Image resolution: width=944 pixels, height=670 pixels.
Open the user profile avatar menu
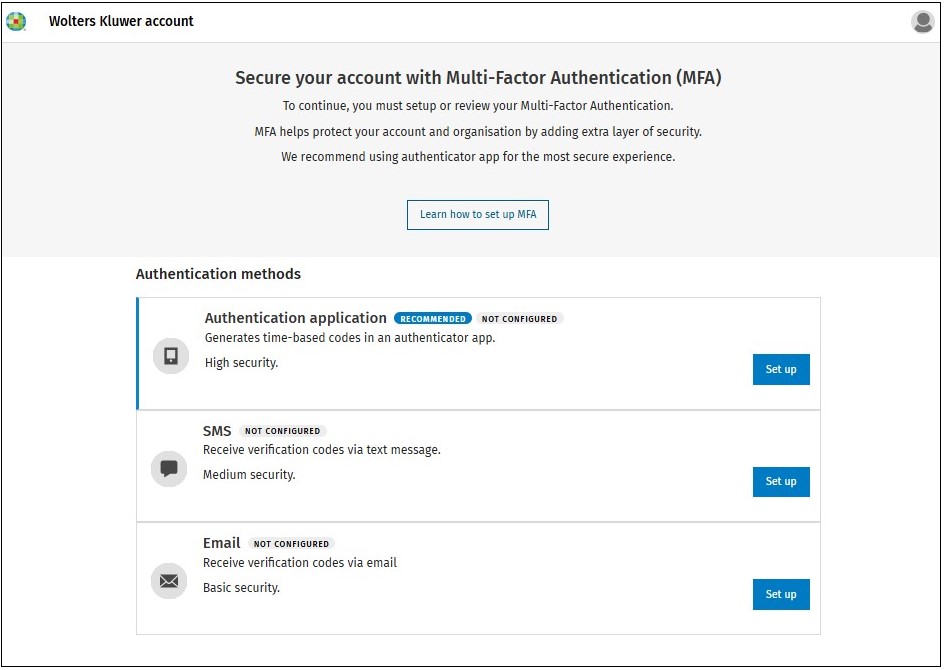pos(922,22)
